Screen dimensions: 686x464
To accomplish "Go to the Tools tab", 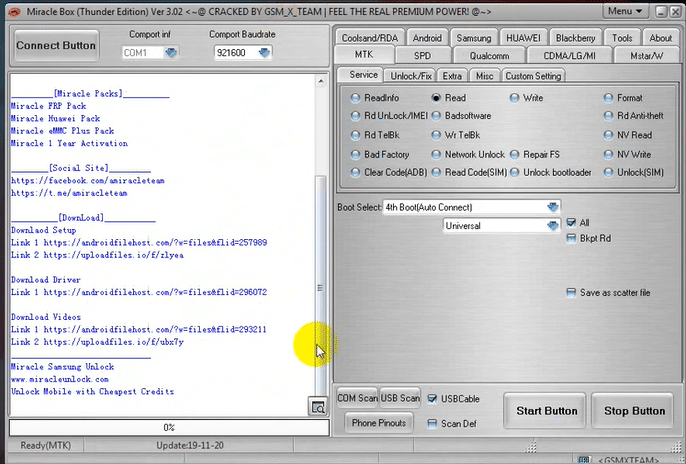I will coord(622,38).
